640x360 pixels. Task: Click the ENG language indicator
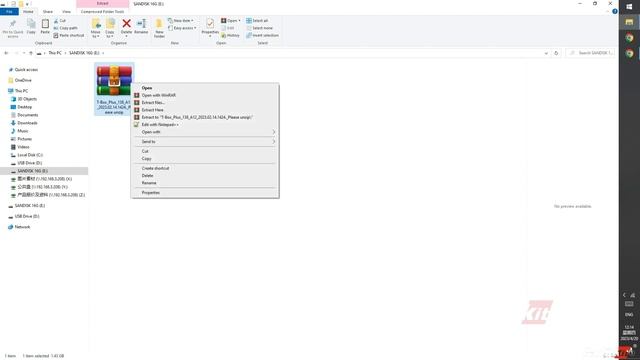point(629,315)
